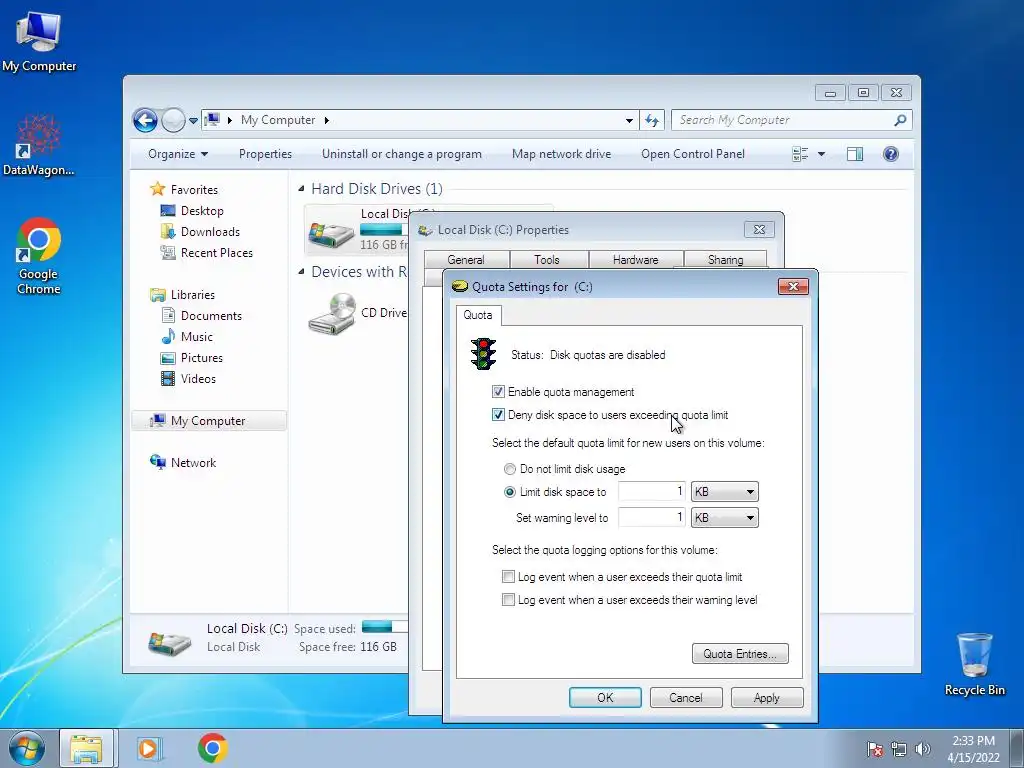Open Pictures library
Viewport: 1024px width, 768px height.
tap(192, 358)
